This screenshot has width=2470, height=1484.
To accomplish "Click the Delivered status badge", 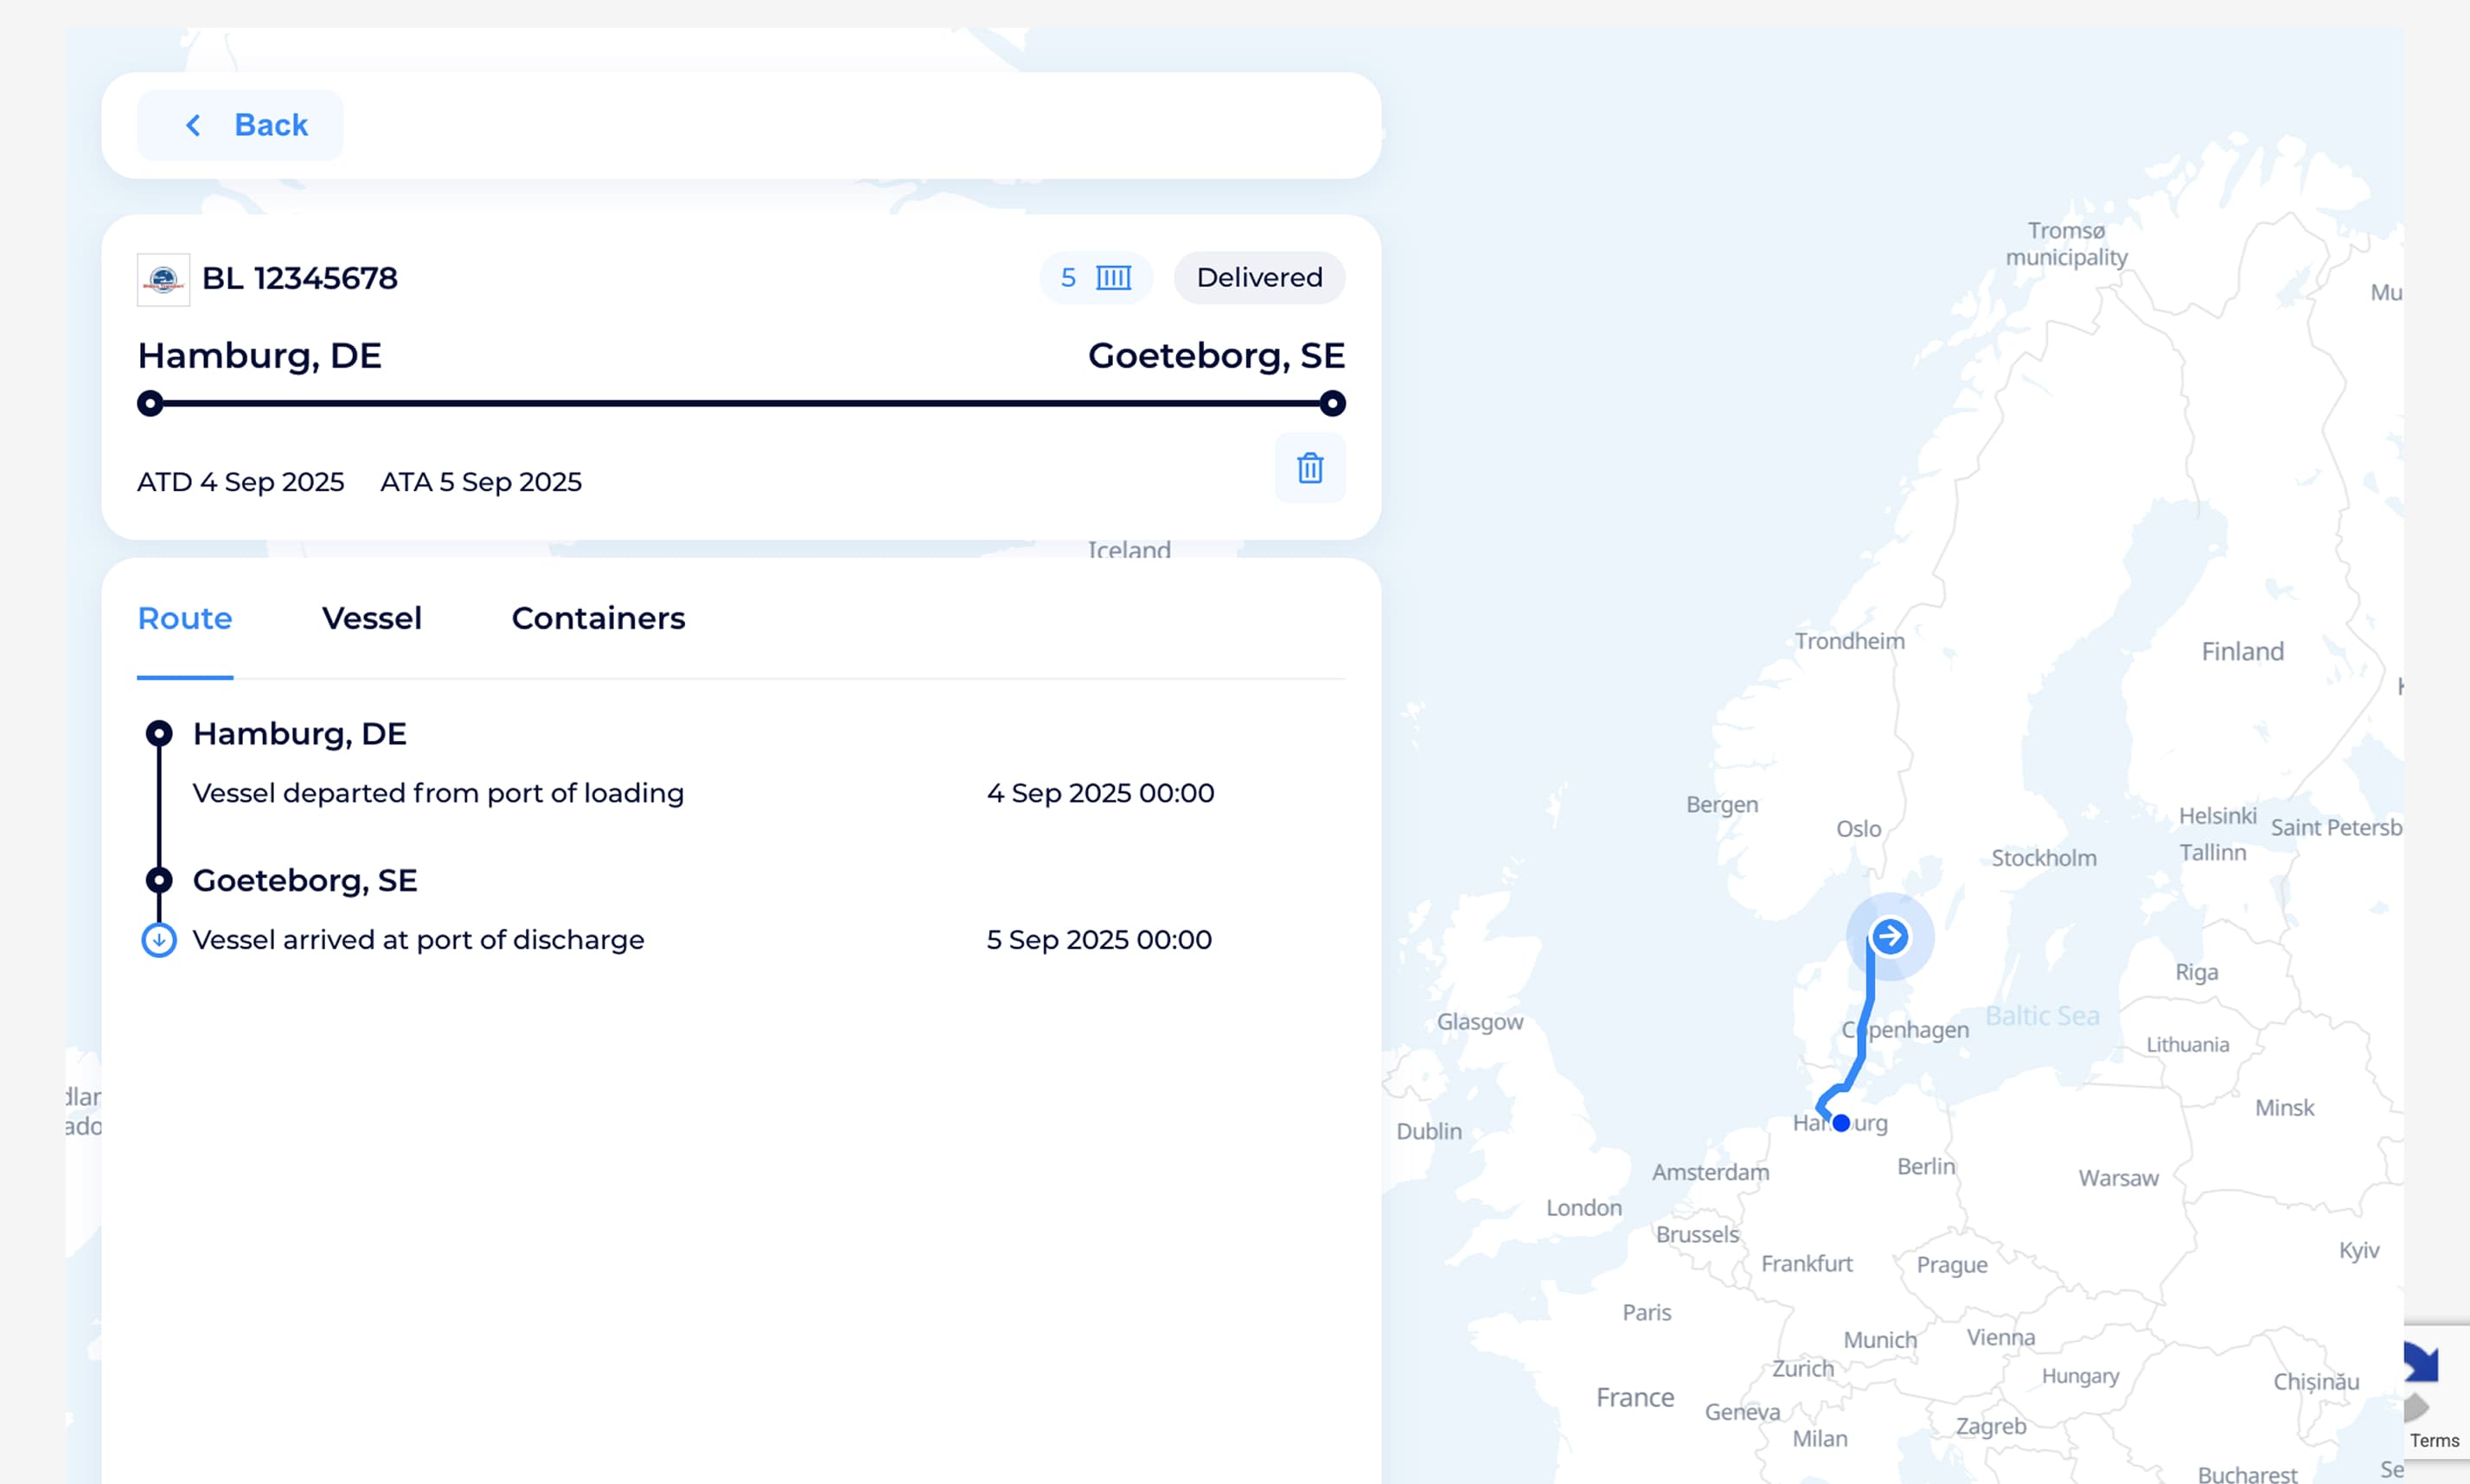I will pos(1259,278).
